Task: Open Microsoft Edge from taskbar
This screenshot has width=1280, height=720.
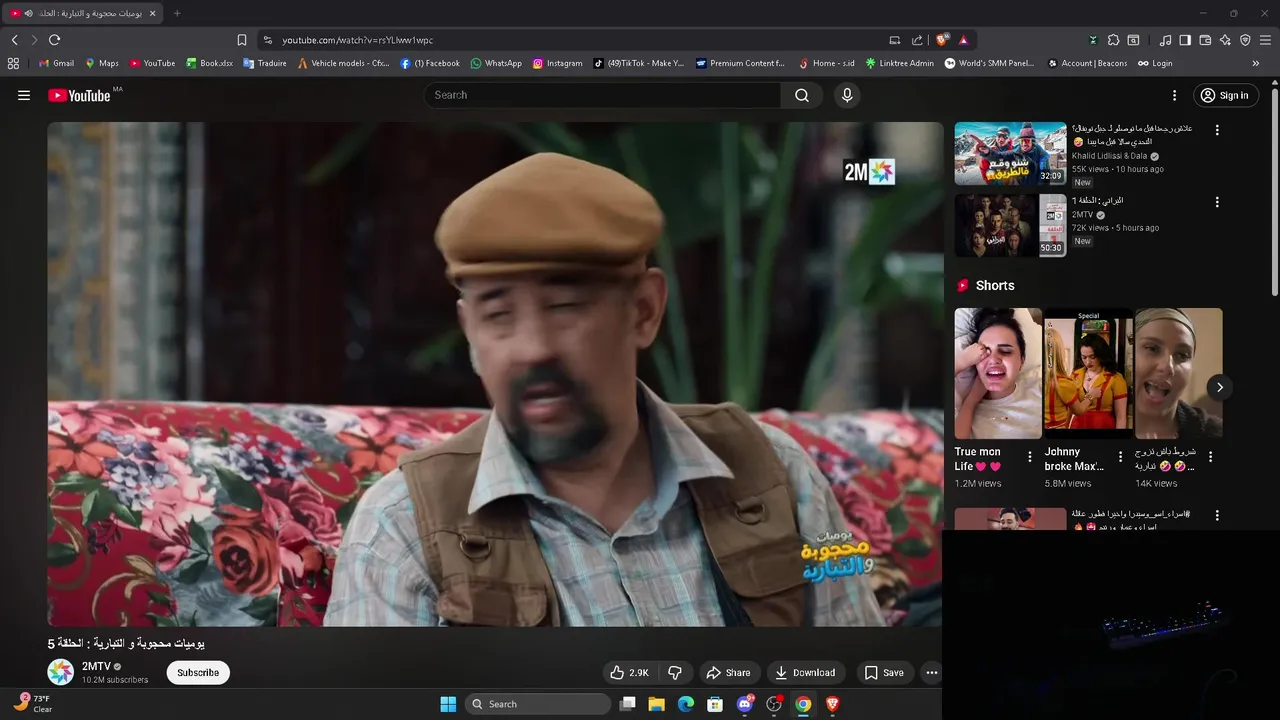Action: pyautogui.click(x=686, y=704)
